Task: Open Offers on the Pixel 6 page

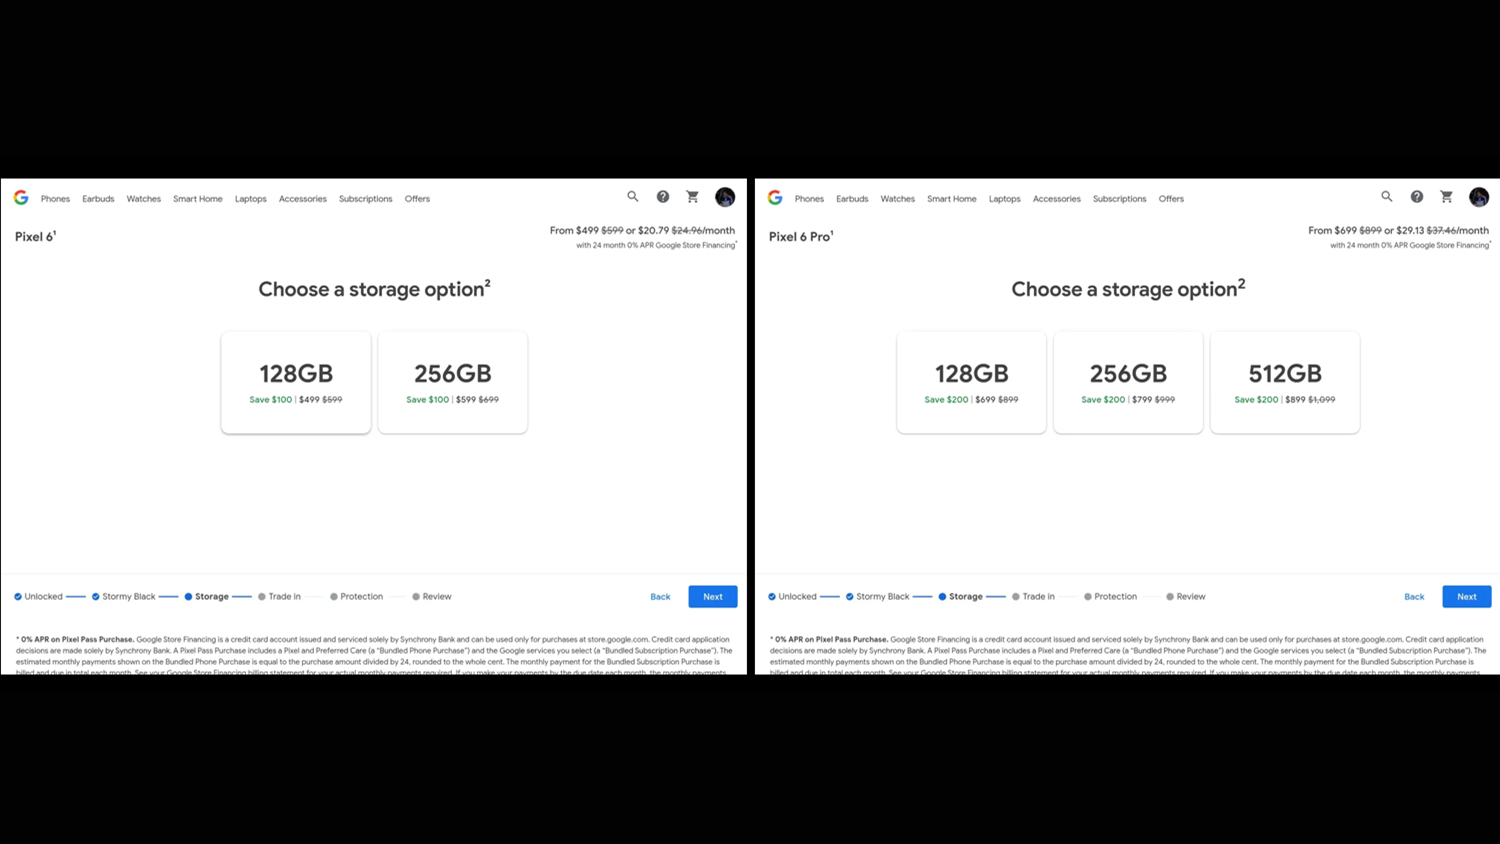Action: click(417, 199)
